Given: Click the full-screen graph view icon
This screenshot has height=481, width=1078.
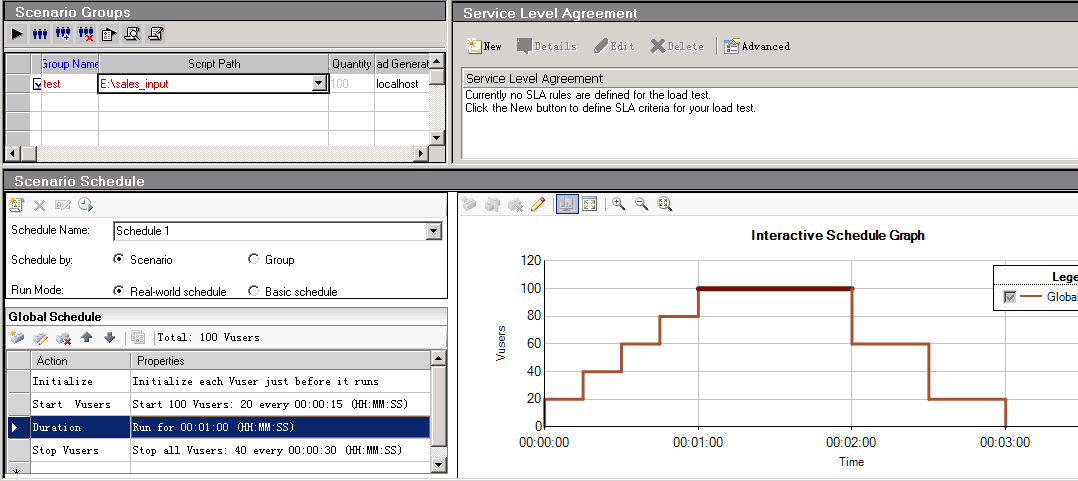Looking at the screenshot, I should click(589, 204).
